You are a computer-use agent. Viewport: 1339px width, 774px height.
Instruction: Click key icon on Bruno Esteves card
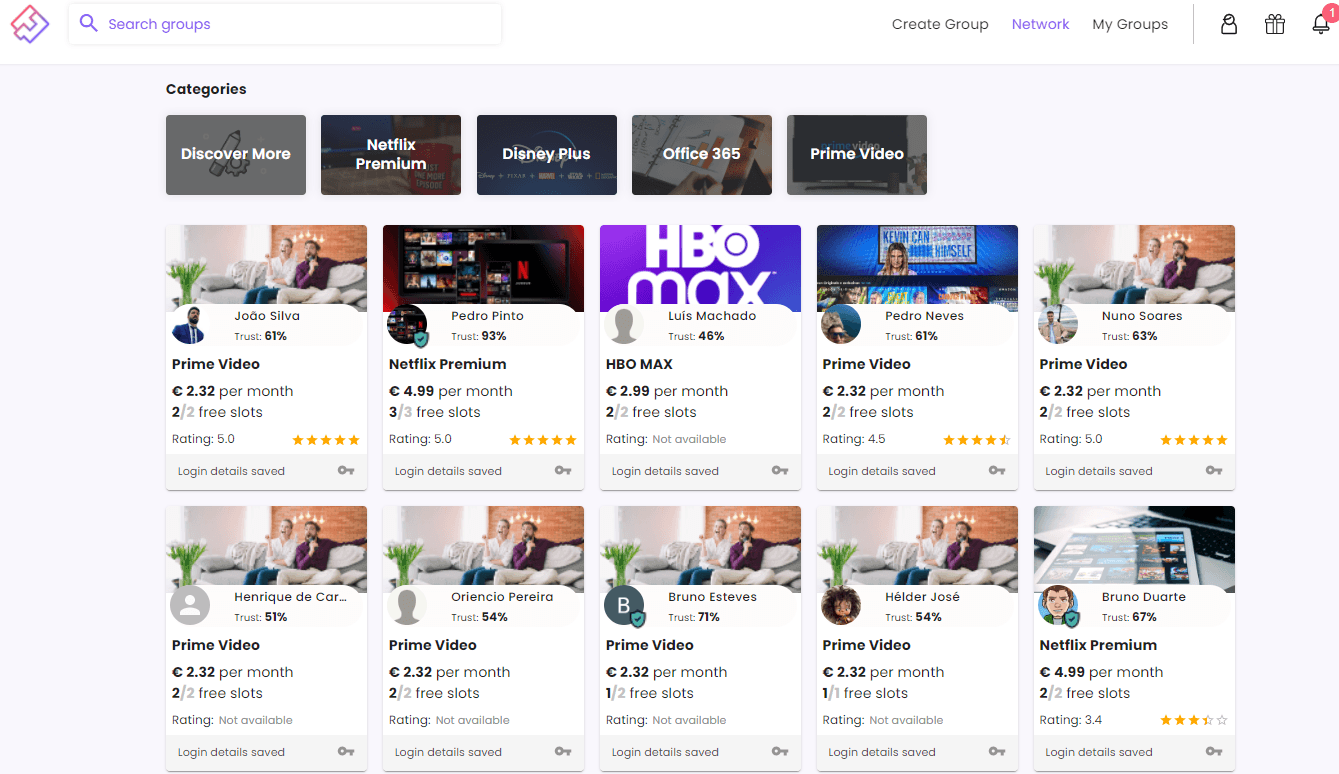point(780,751)
